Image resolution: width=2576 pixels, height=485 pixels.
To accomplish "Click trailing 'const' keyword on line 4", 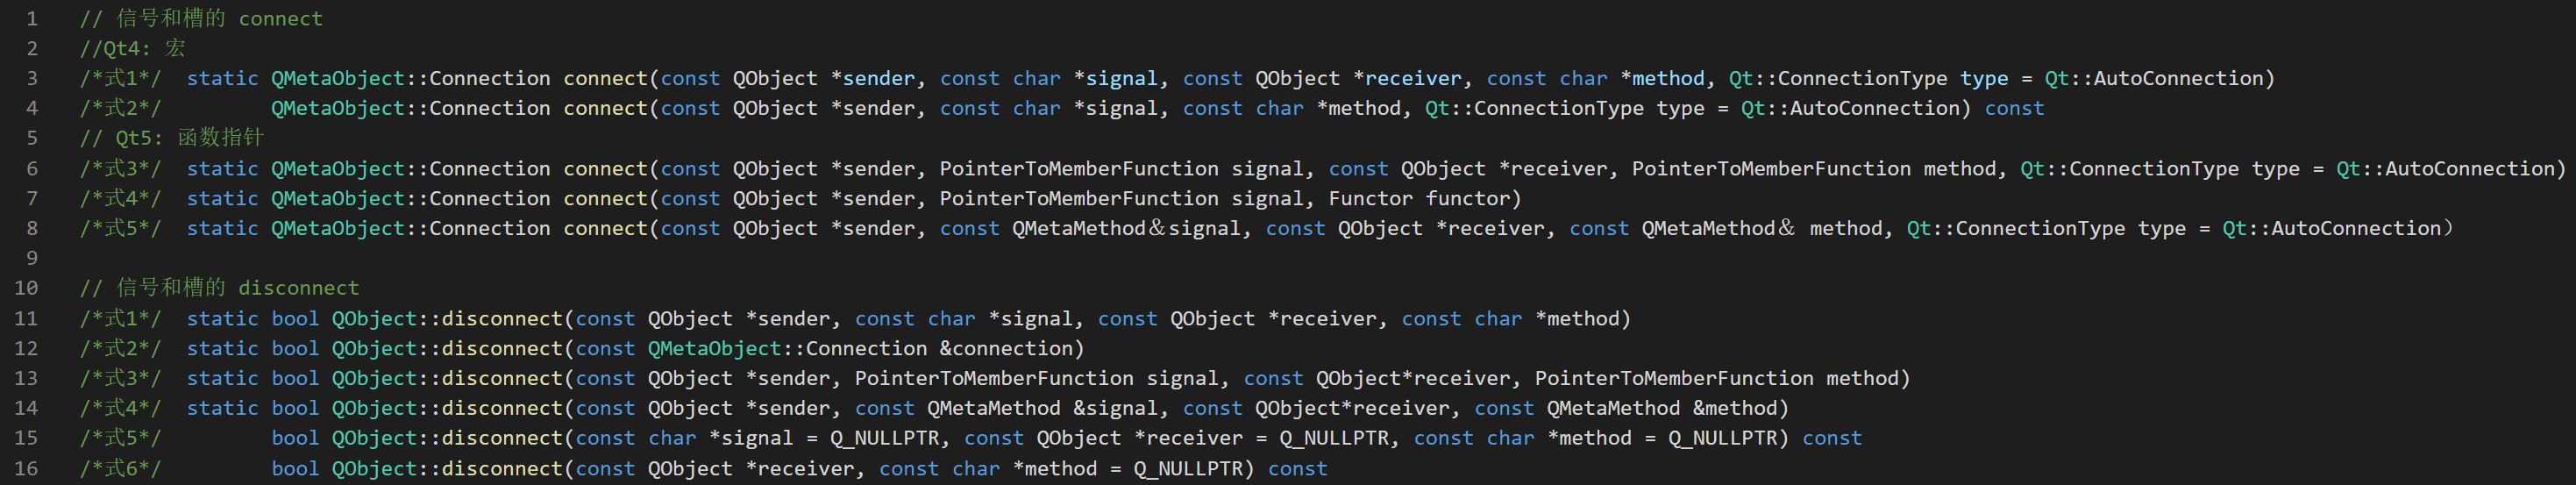I will [x=2014, y=108].
